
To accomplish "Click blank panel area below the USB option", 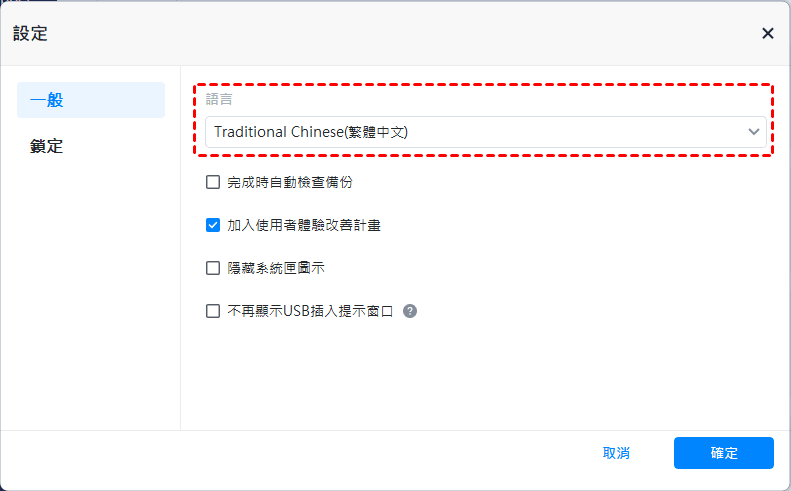I will point(480,380).
